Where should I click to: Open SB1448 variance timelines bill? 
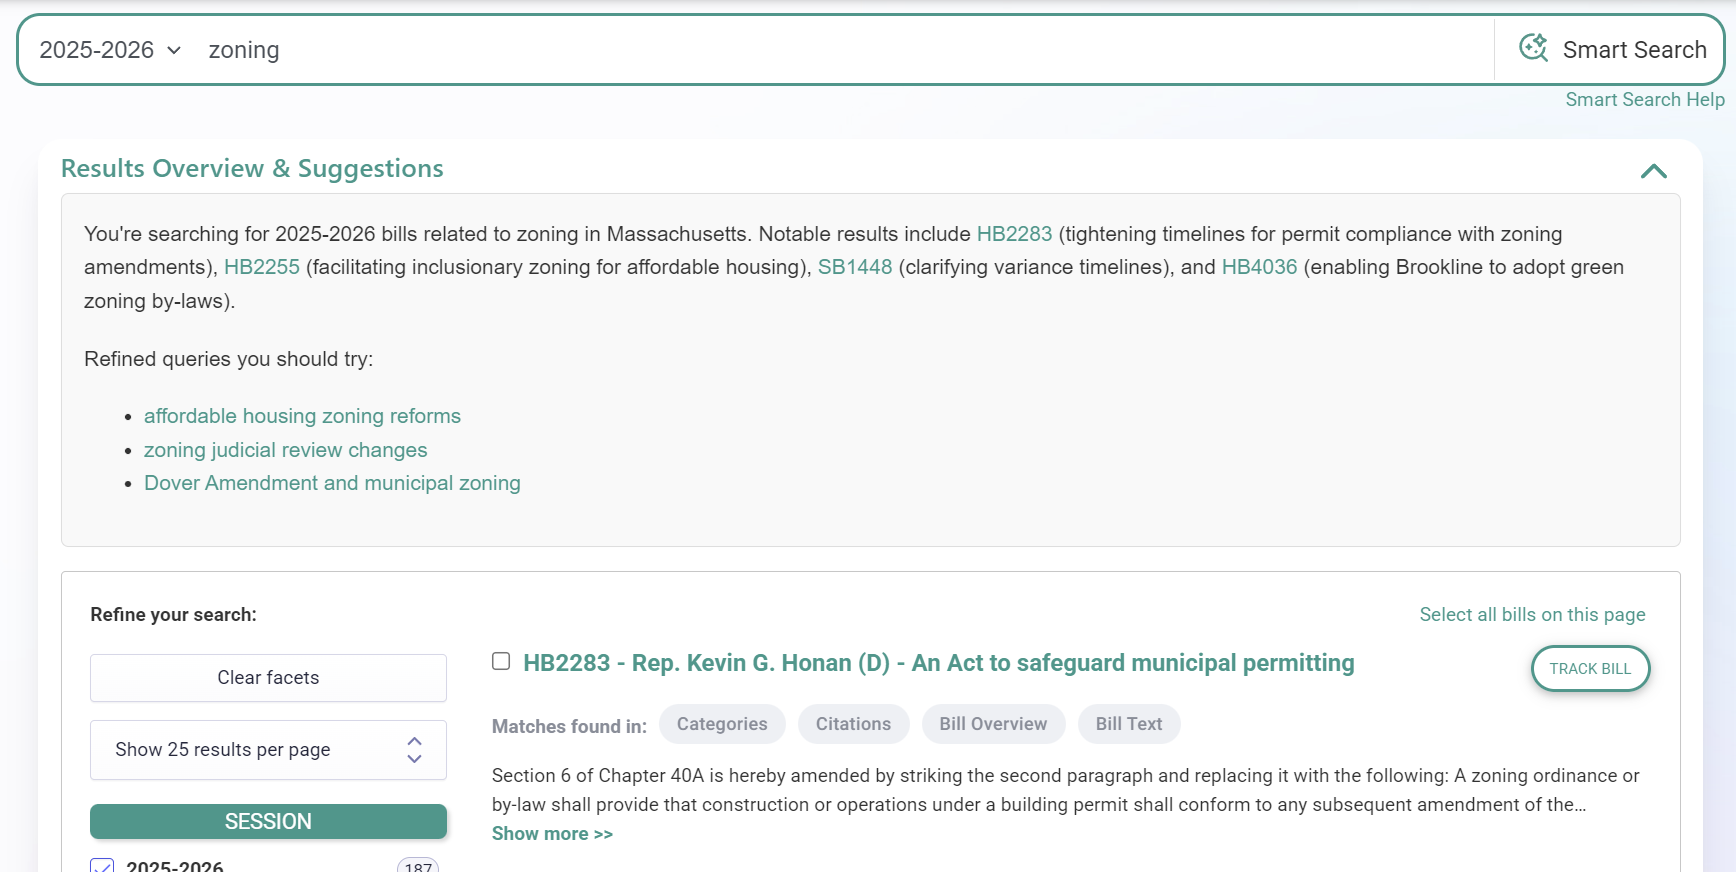855,267
